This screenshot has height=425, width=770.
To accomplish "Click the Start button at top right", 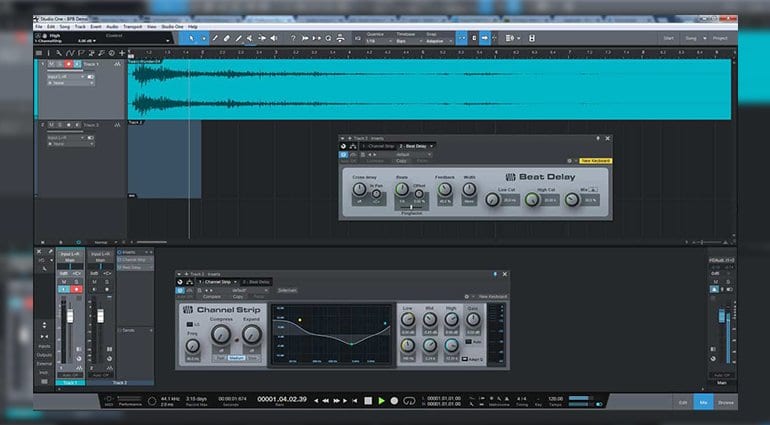I will (668, 38).
